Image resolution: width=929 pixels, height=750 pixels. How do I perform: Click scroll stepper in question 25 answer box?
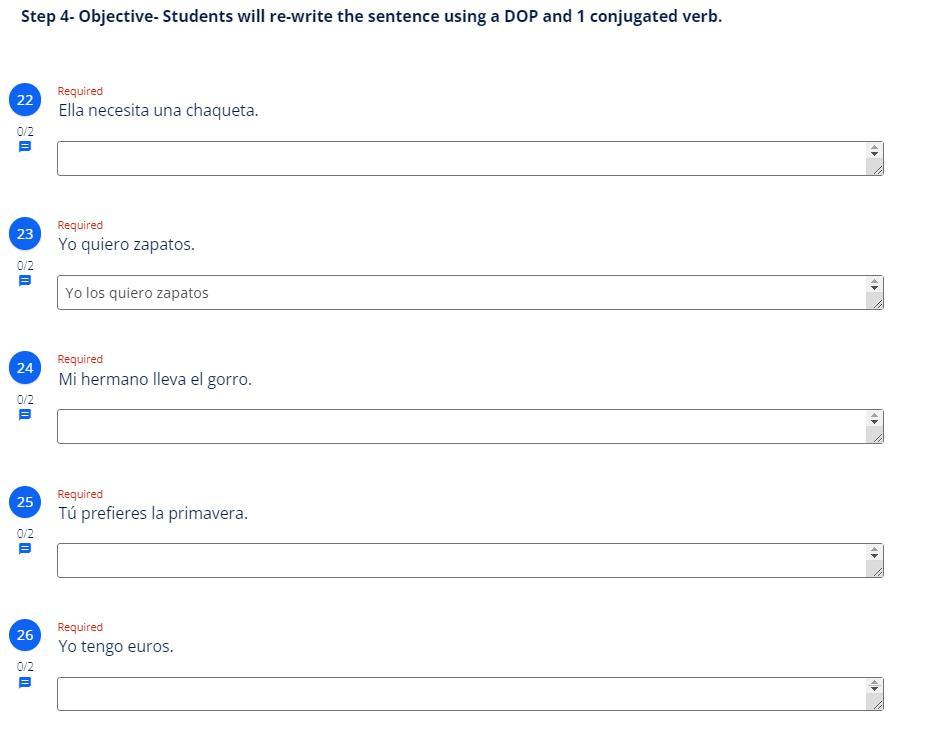[x=874, y=552]
